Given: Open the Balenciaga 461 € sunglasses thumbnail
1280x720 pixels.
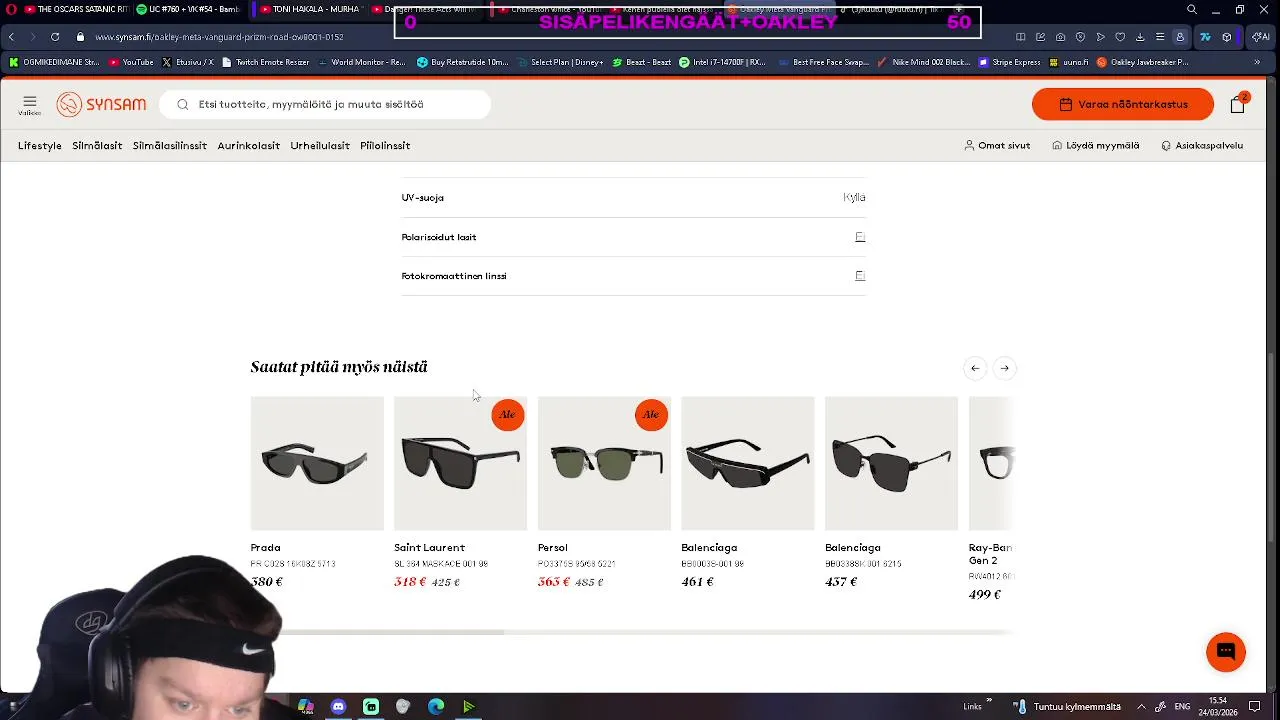Looking at the screenshot, I should pos(748,463).
